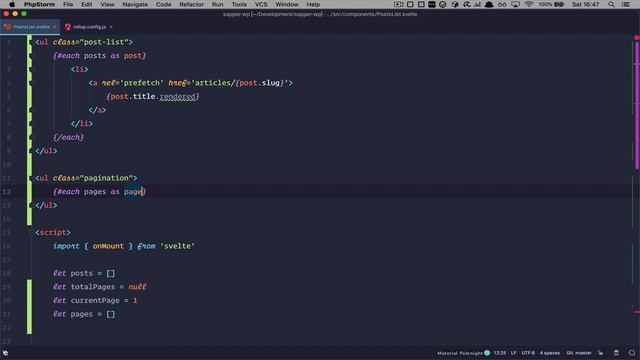Click the notifications bubble icon in status bar
Viewport: 640px width, 360px height.
[x=632, y=353]
